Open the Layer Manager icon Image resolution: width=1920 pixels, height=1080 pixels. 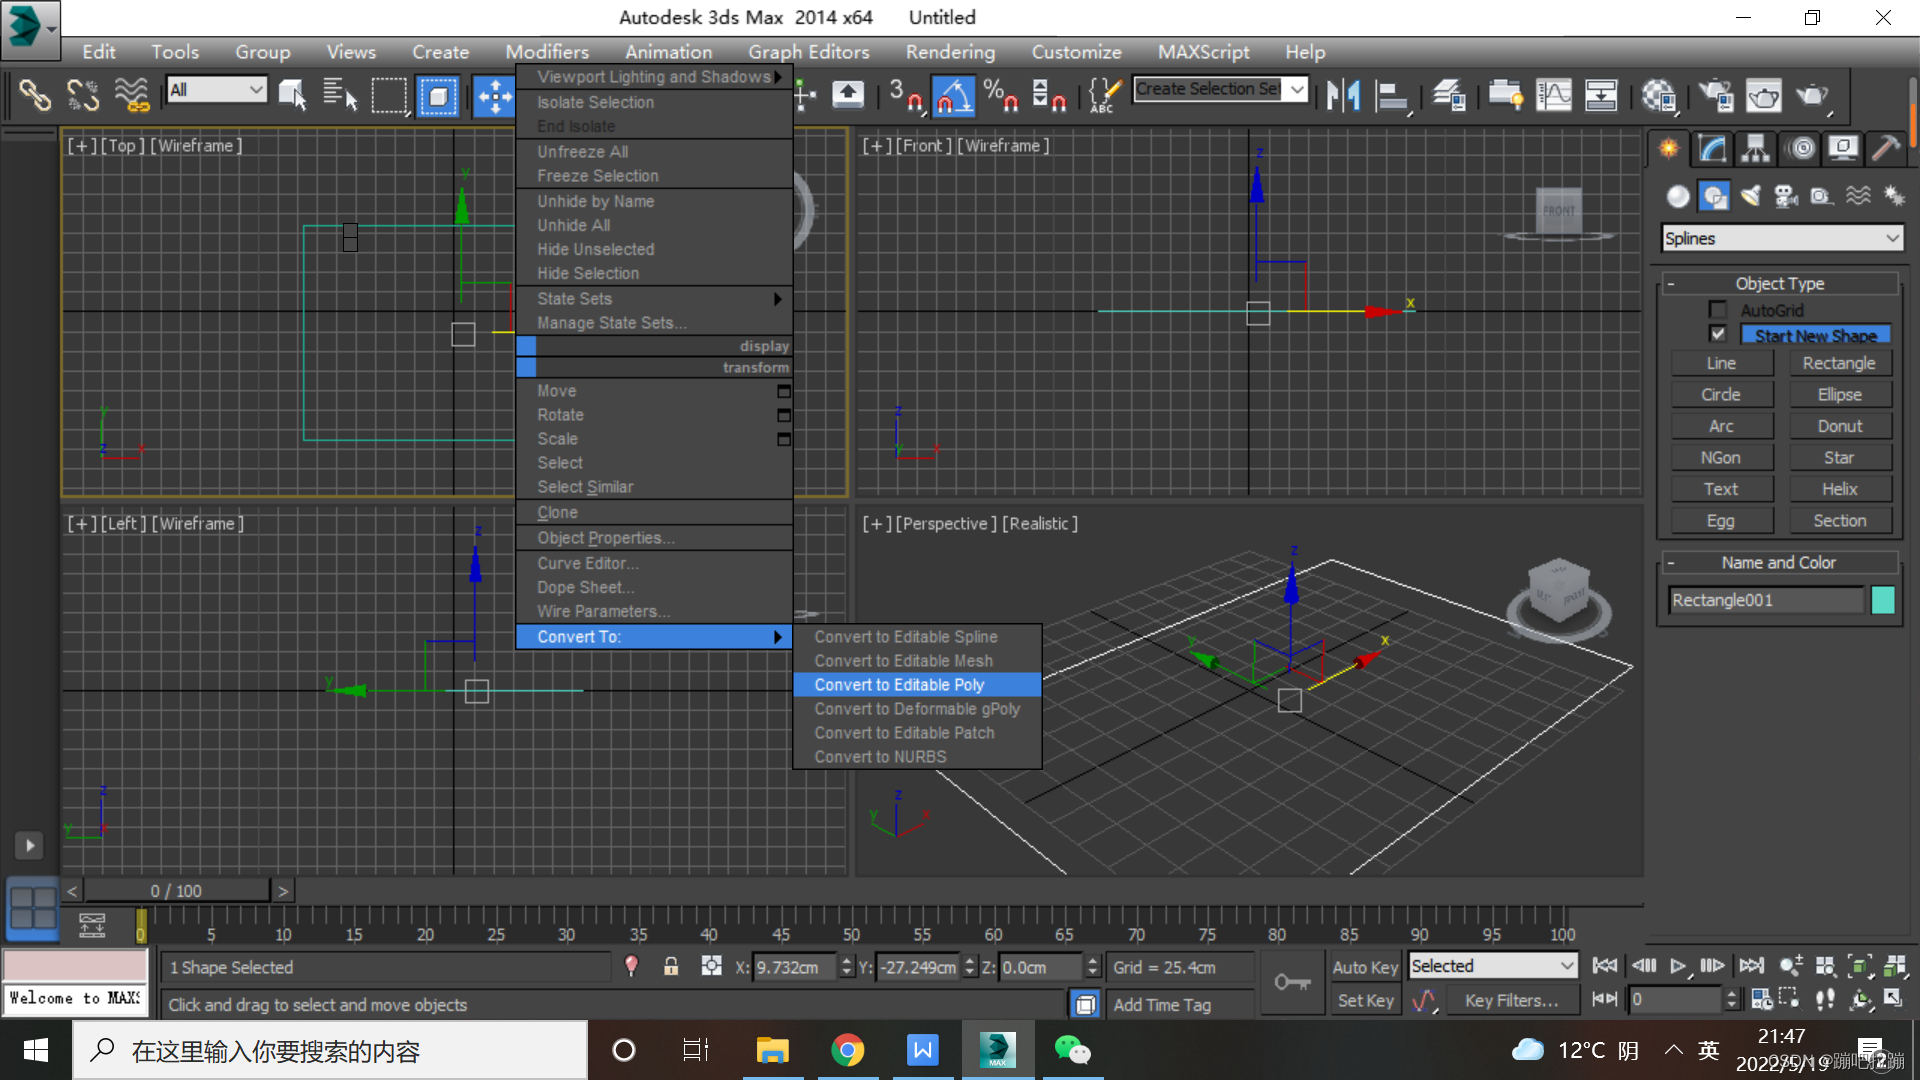point(1449,95)
